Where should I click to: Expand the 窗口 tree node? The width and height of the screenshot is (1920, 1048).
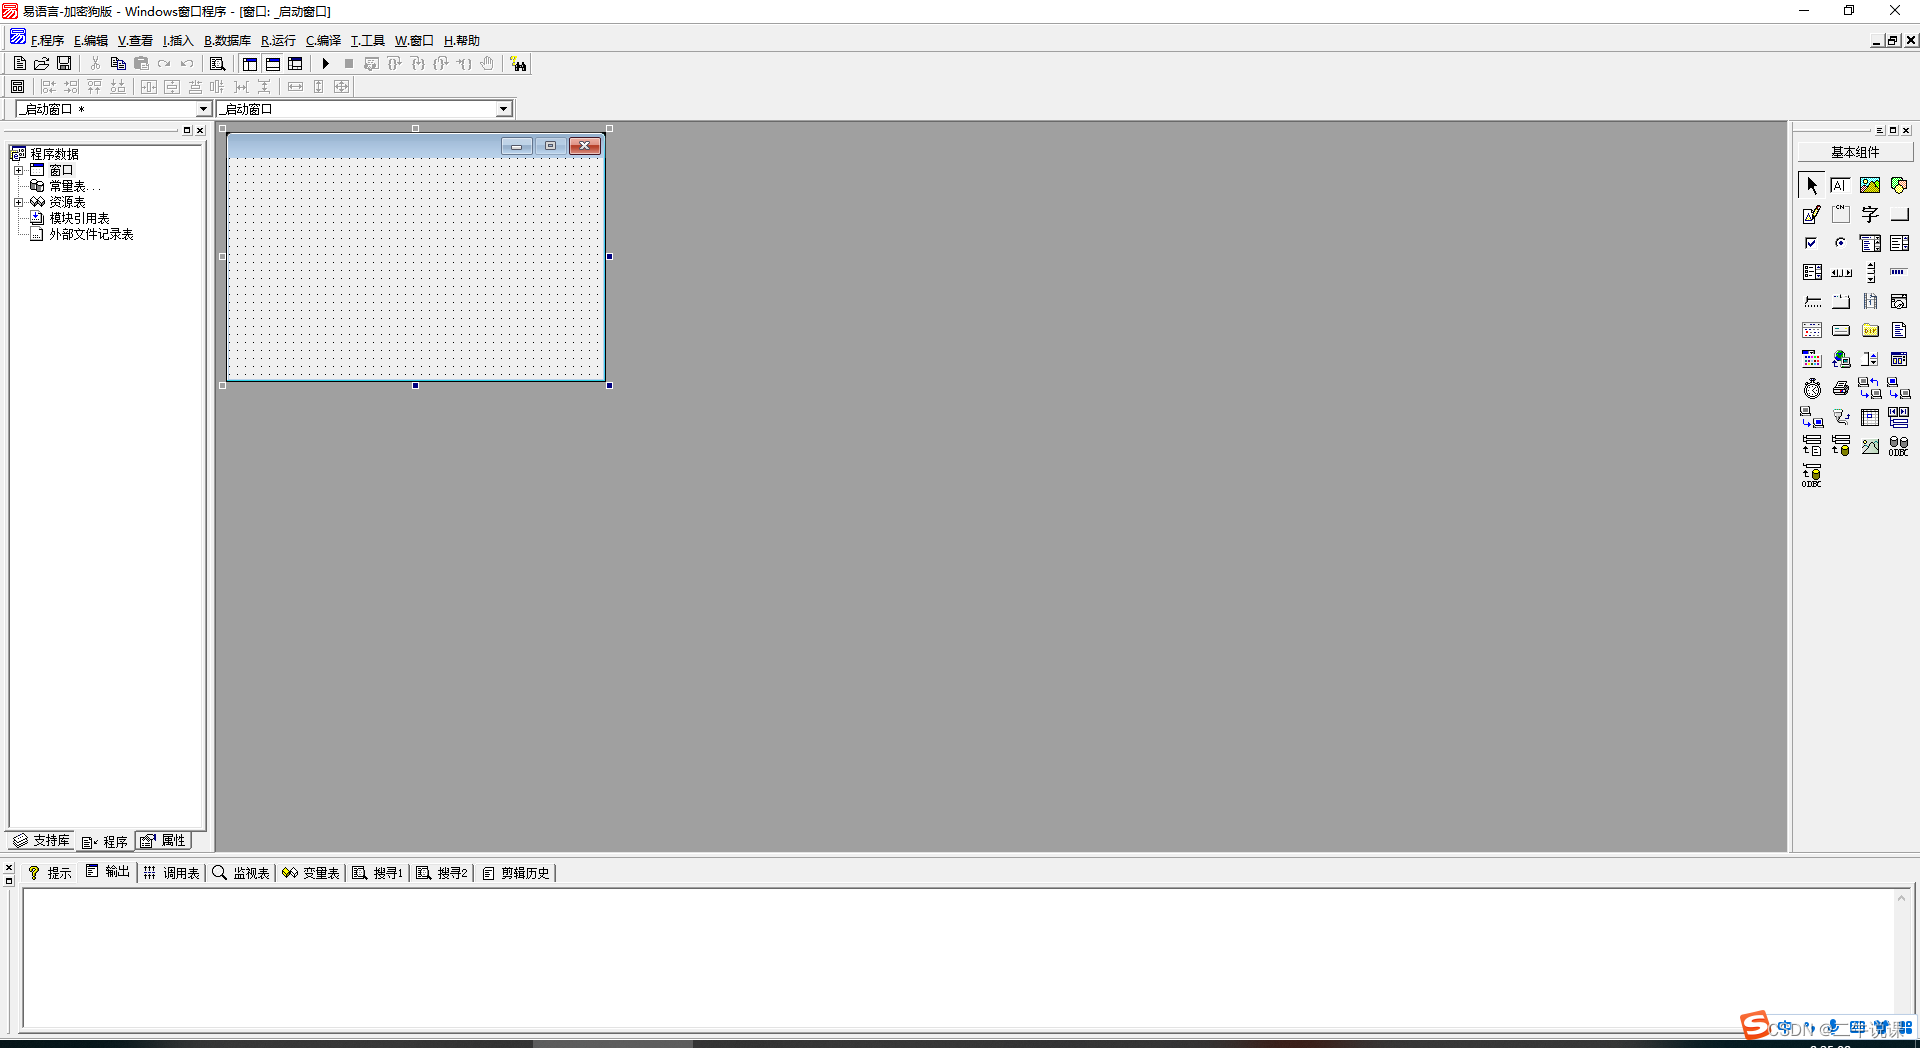(18, 170)
